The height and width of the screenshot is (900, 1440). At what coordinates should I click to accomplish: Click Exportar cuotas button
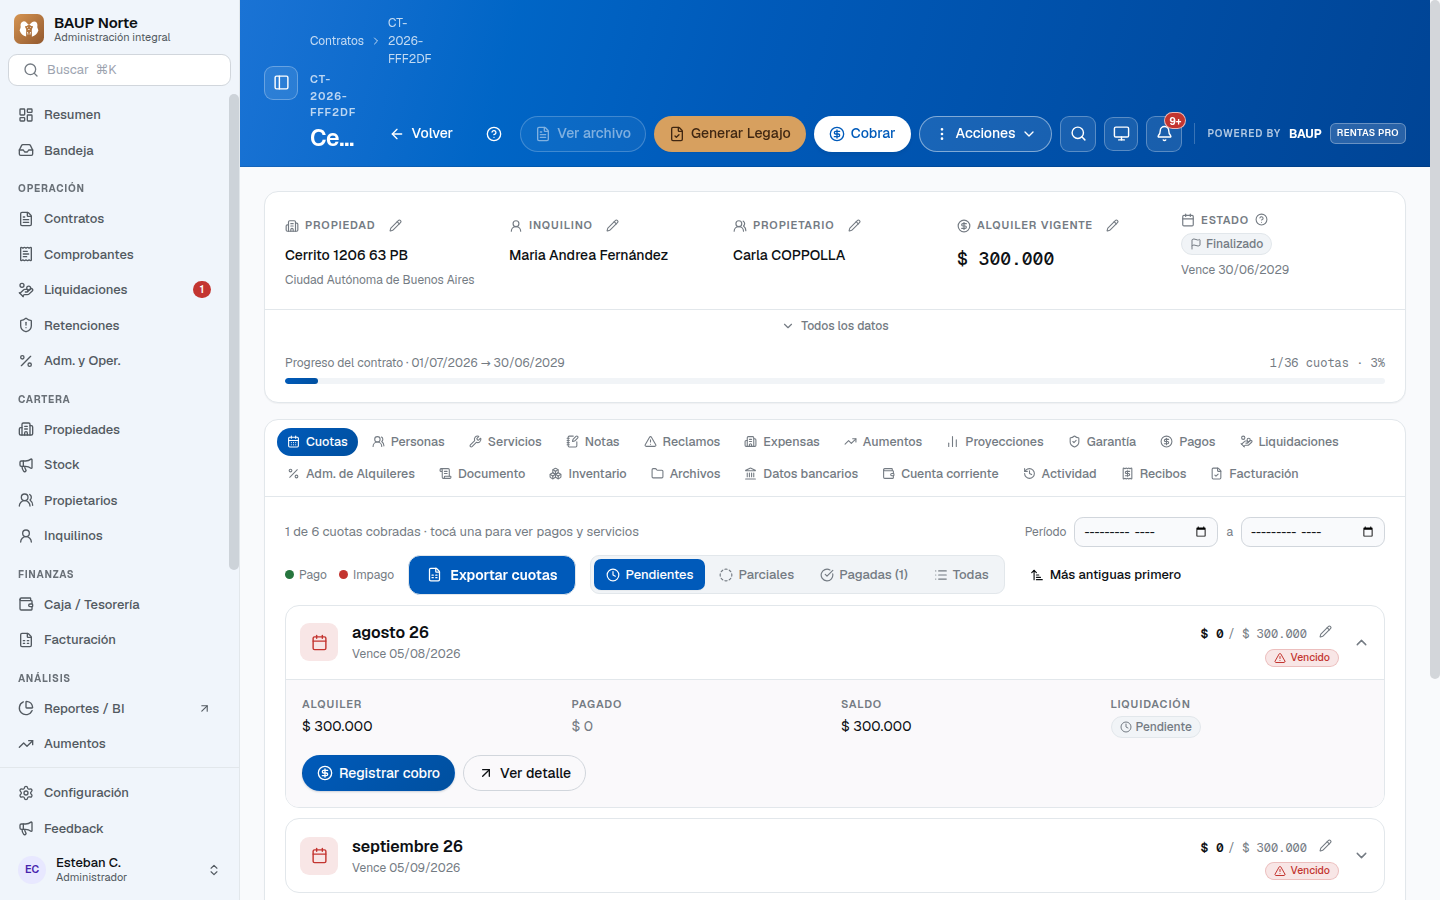492,575
